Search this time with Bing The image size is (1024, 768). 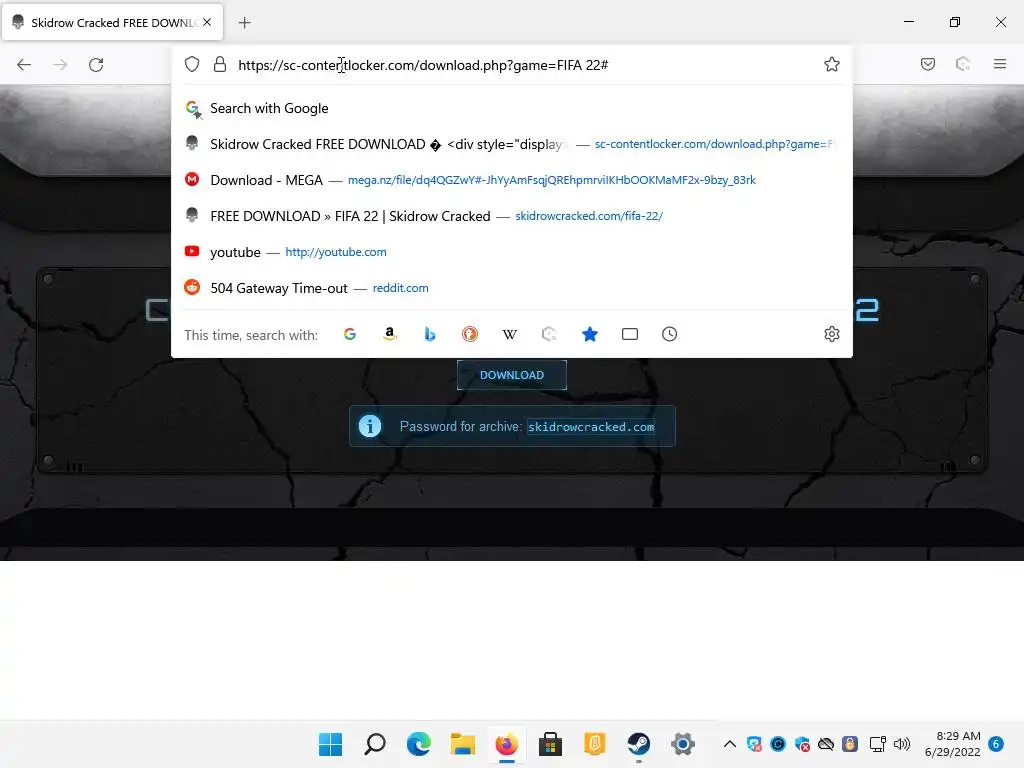(x=430, y=334)
